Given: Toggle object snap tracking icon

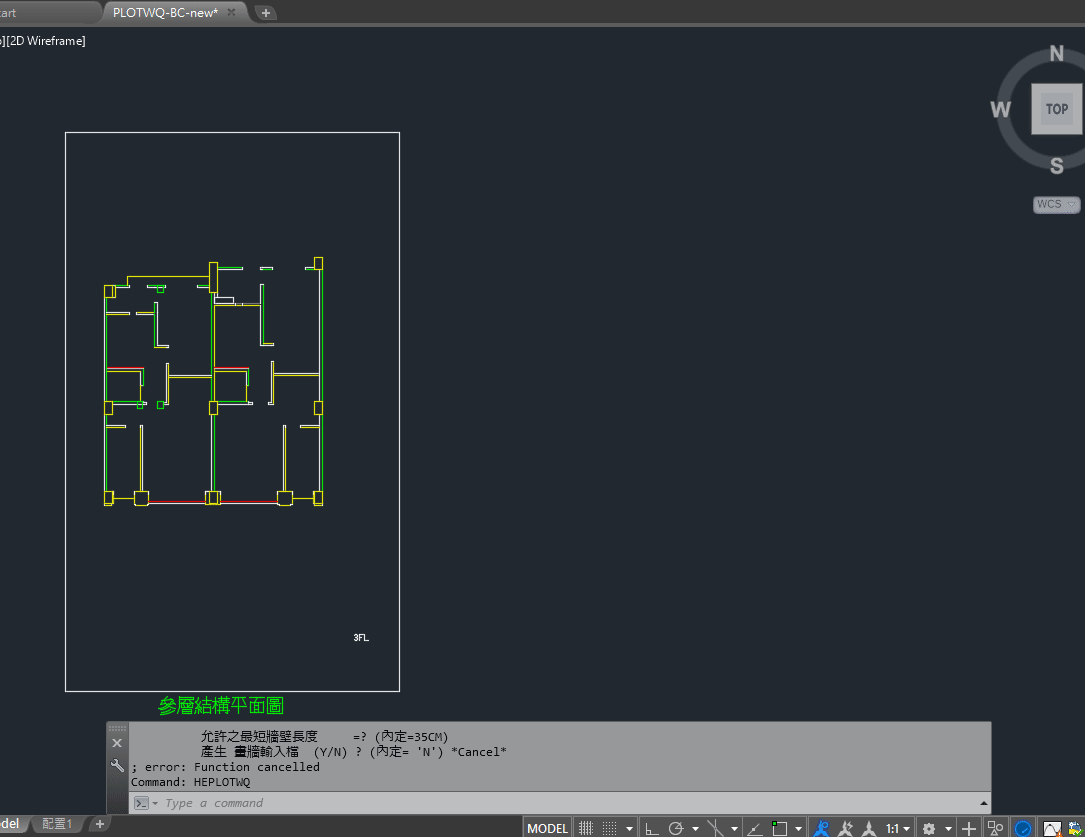Looking at the screenshot, I should [754, 828].
